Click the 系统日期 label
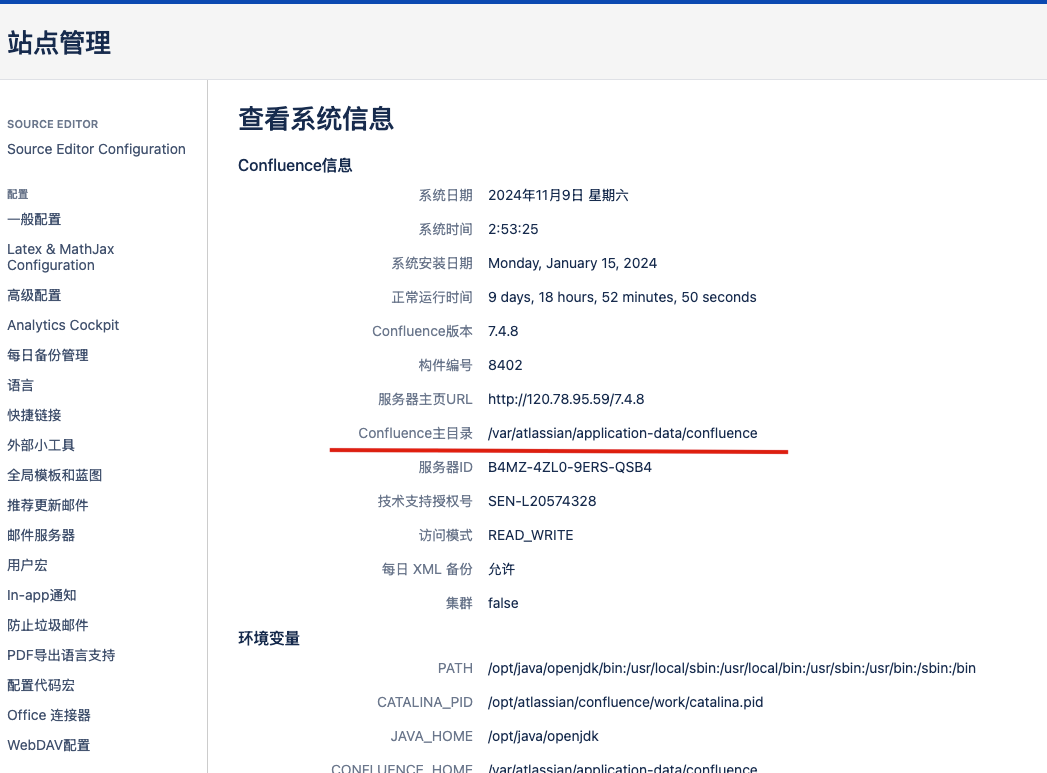 [445, 196]
